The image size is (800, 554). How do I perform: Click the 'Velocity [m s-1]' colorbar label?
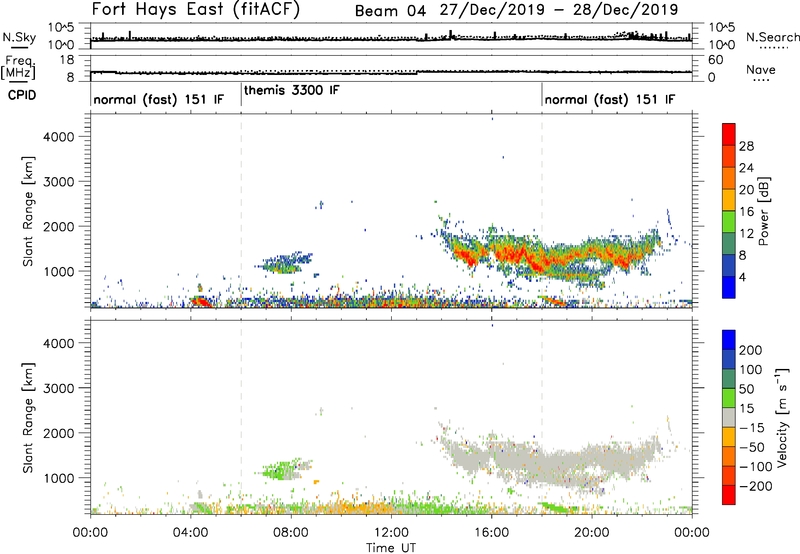pos(782,417)
